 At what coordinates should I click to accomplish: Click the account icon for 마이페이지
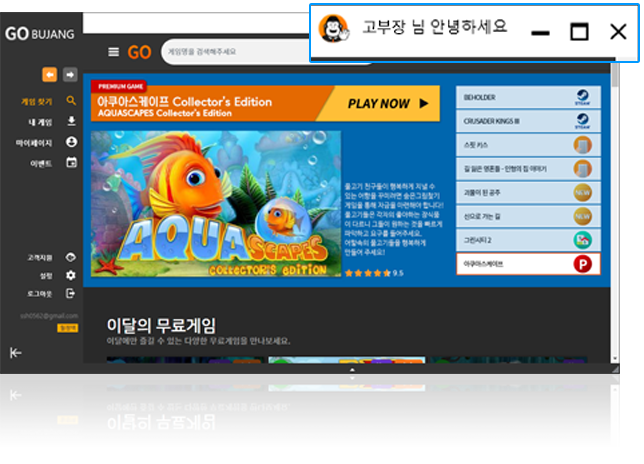pyautogui.click(x=71, y=142)
